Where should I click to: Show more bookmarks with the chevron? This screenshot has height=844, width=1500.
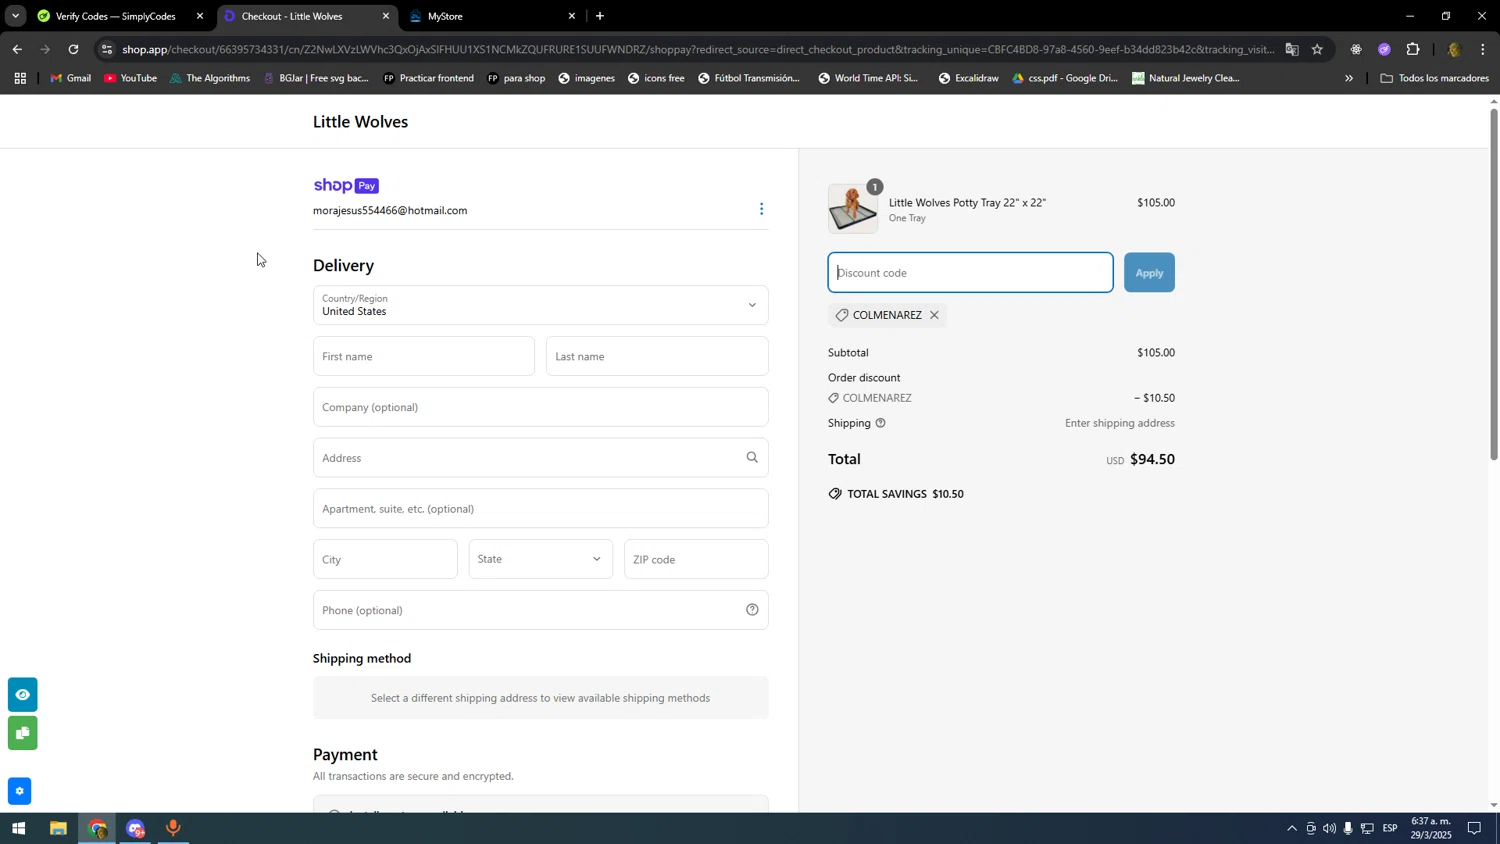[1349, 78]
